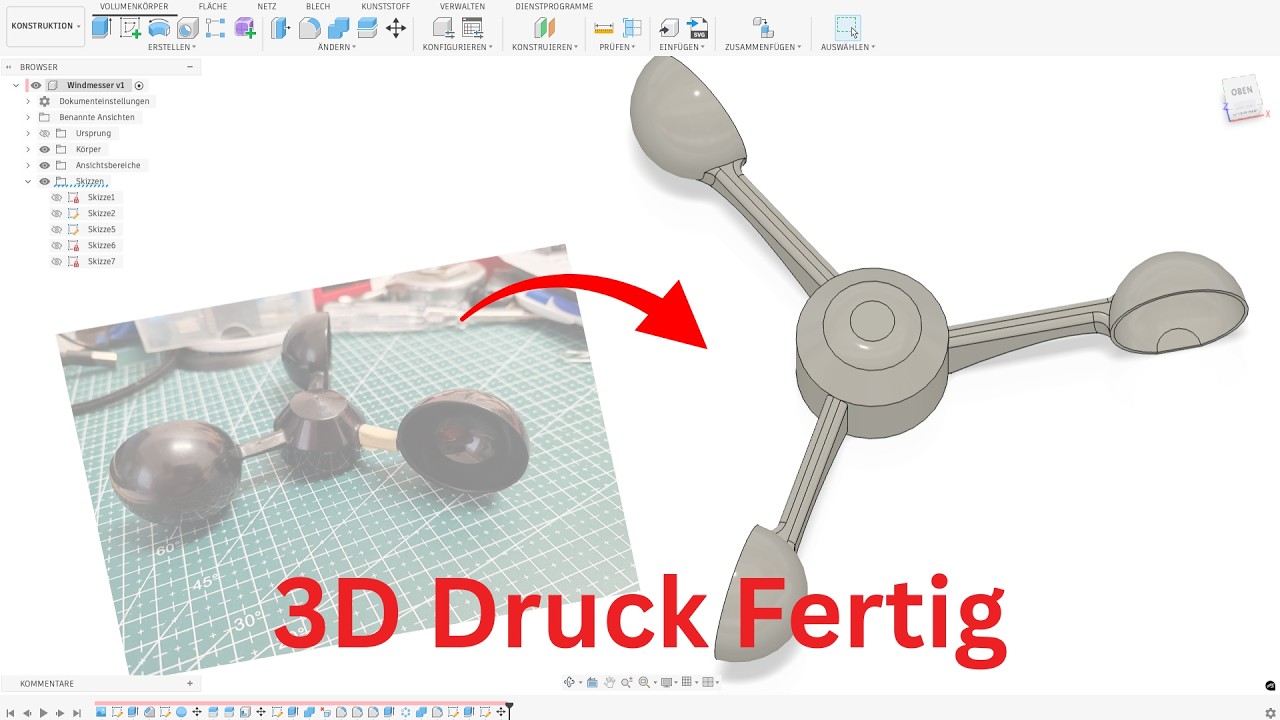Open the Erstellen dropdown menu

[172, 47]
